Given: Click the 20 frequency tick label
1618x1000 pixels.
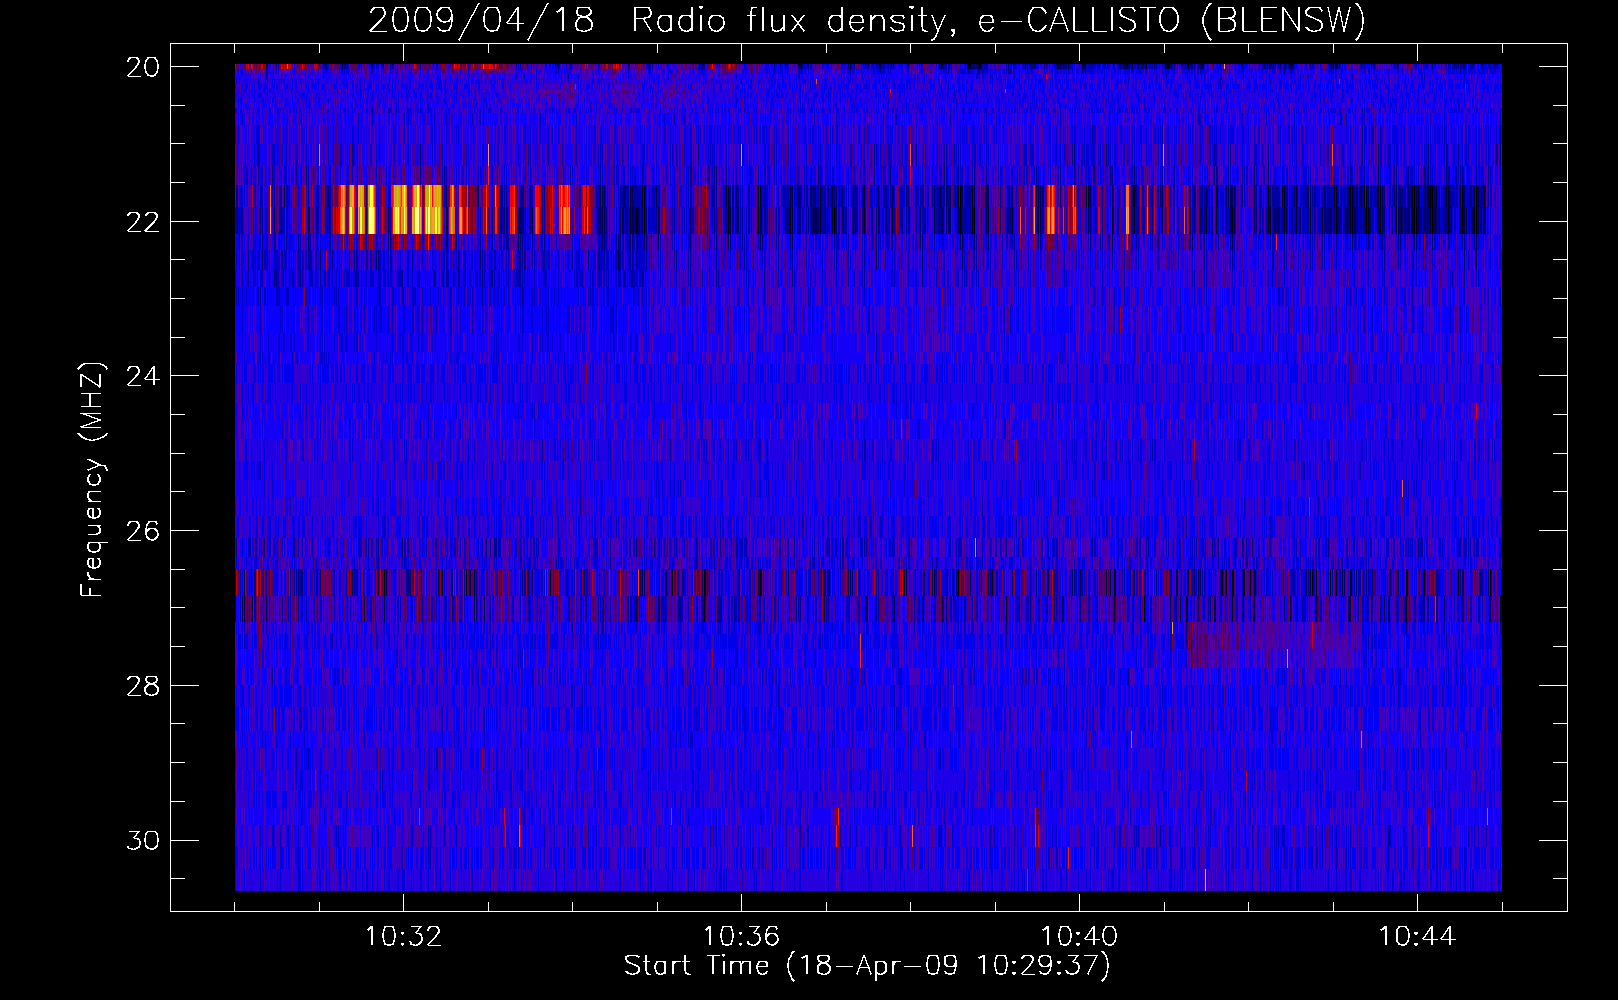Looking at the screenshot, I should pyautogui.click(x=143, y=67).
